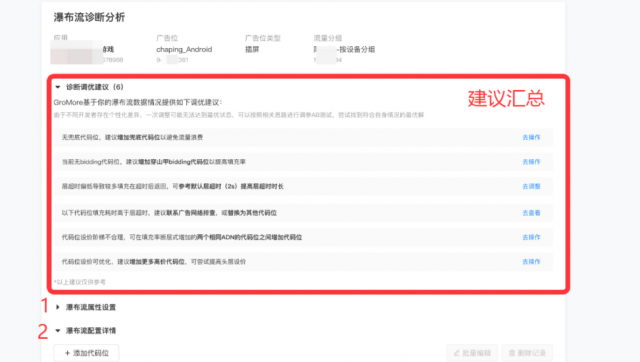The width and height of the screenshot is (640, 362).
Task: Select the 按设备分组 traffic group value
Action: [x=357, y=49]
